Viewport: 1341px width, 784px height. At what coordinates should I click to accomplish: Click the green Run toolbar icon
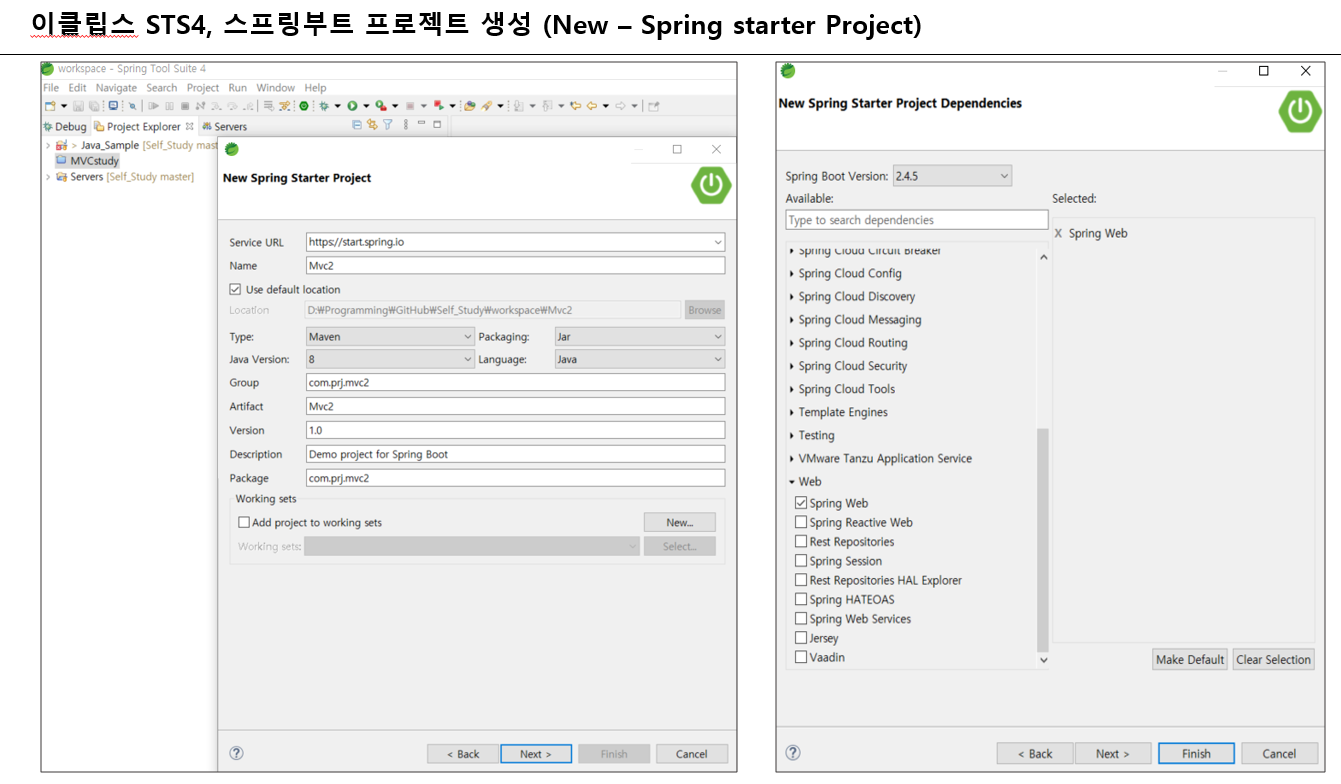pos(352,106)
